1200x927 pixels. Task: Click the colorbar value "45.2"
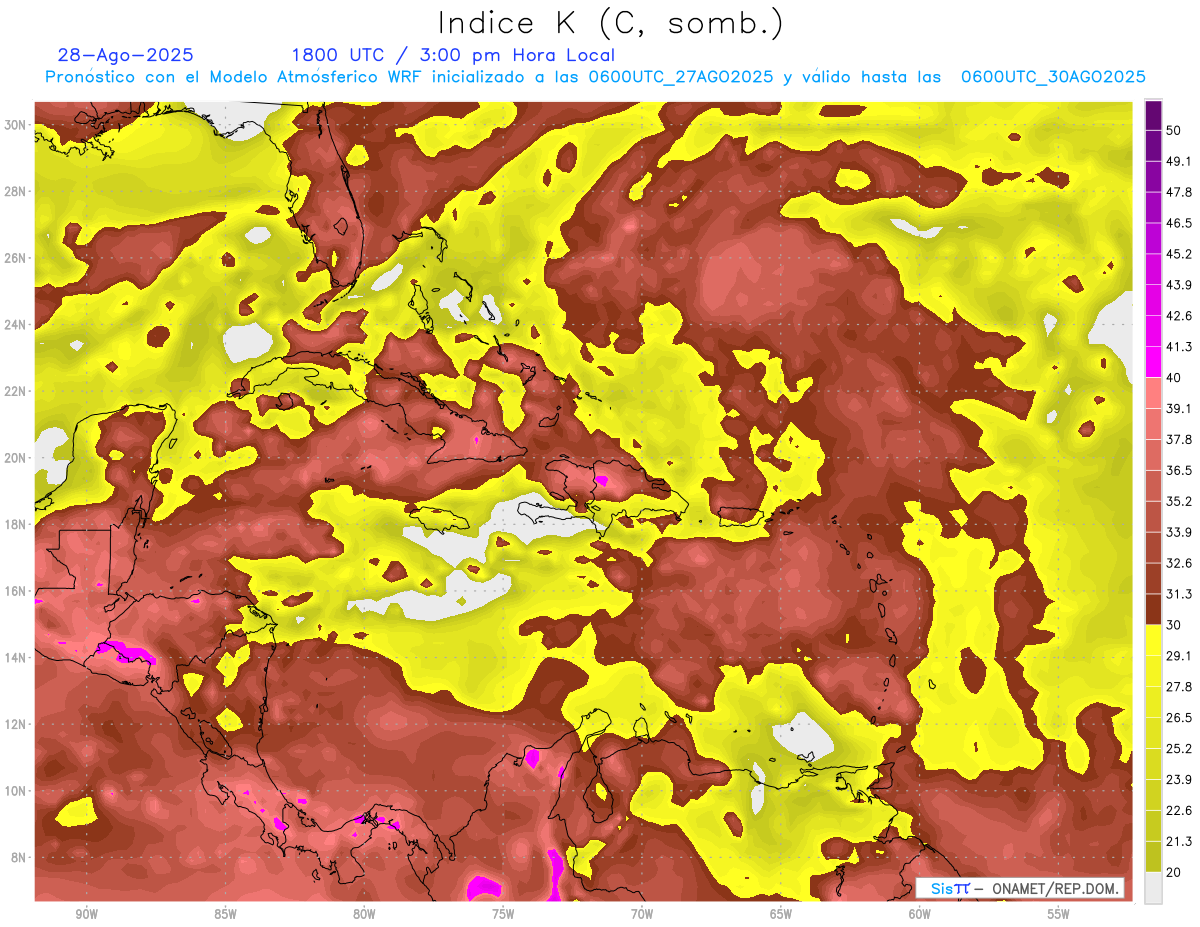[1178, 254]
